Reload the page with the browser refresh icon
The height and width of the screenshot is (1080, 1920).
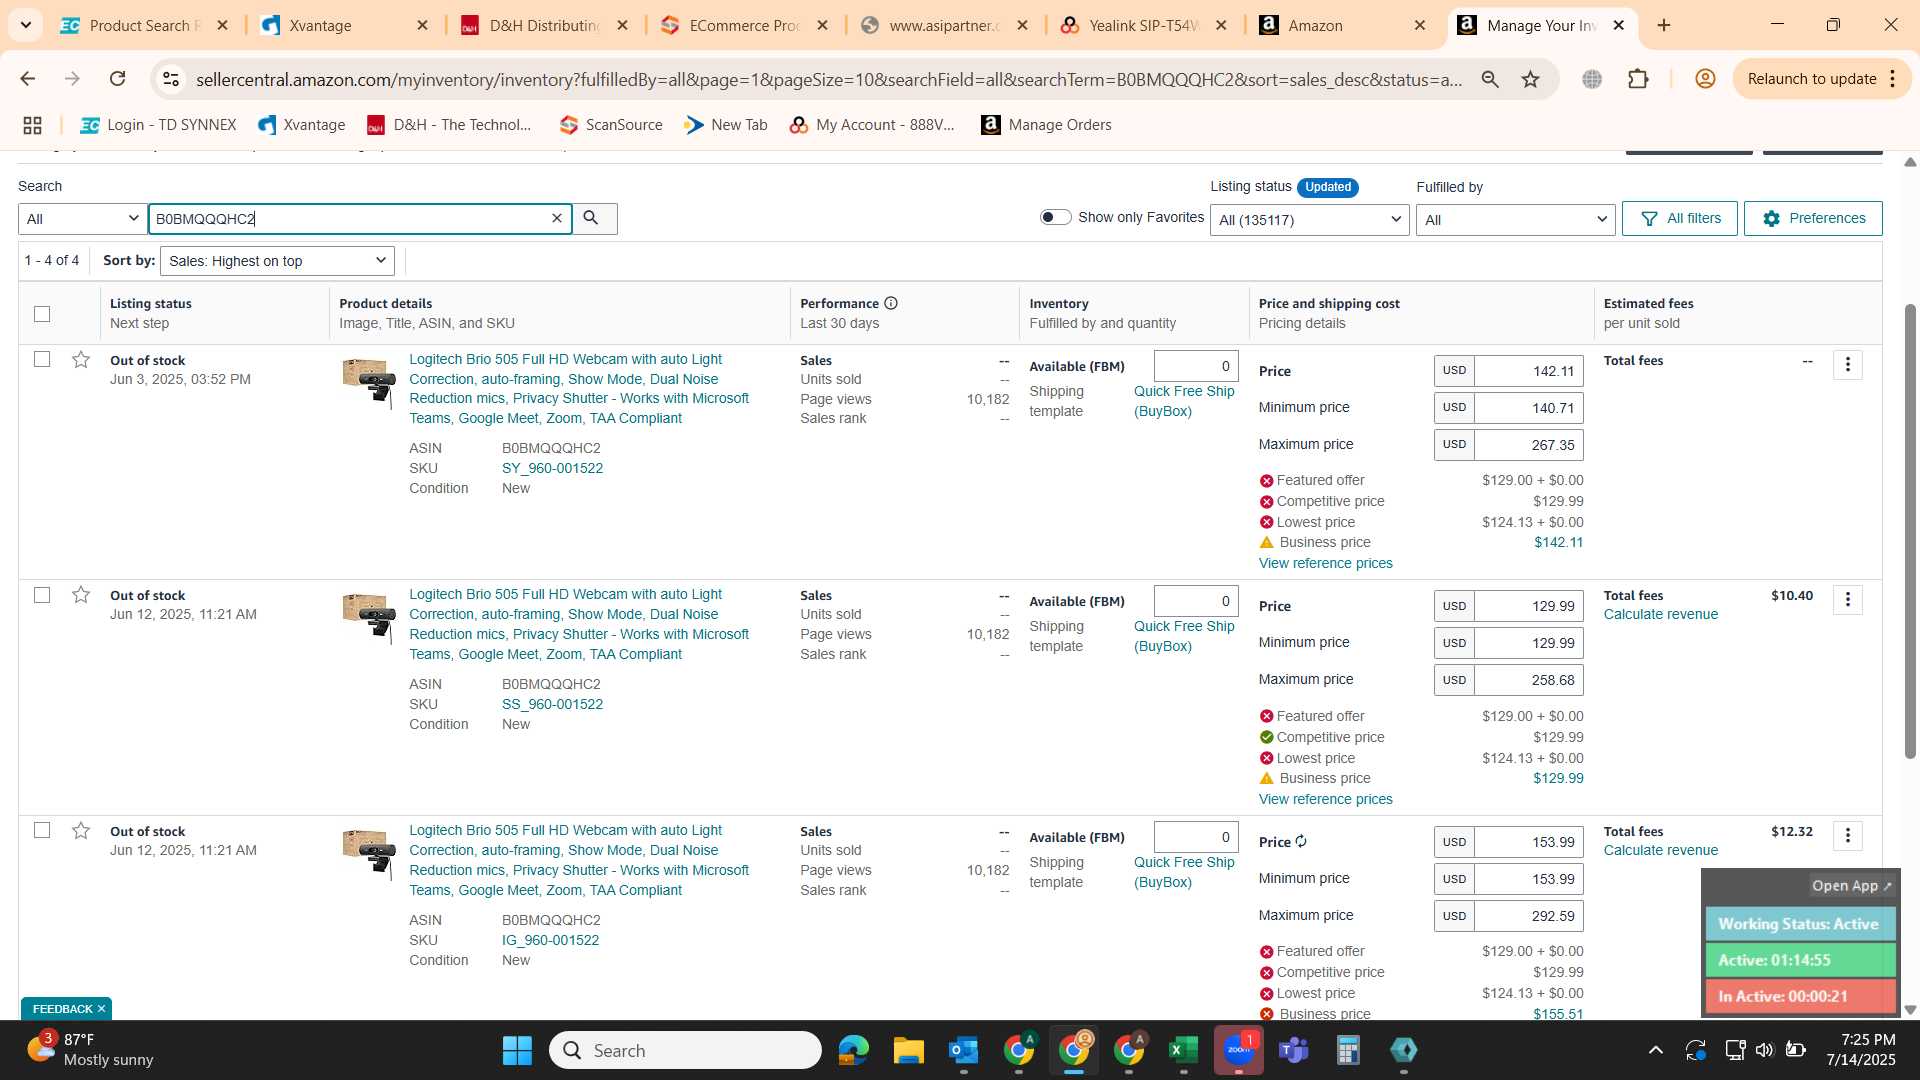pos(117,79)
